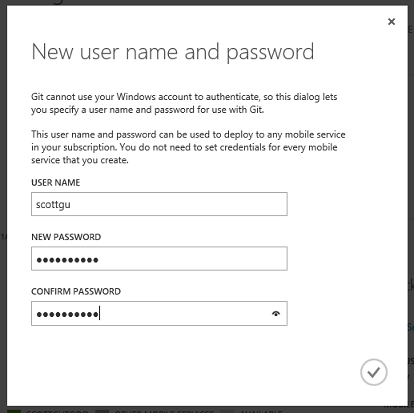The height and width of the screenshot is (413, 414).
Task: Select the CONFIRM PASSWORD input box
Action: point(159,314)
